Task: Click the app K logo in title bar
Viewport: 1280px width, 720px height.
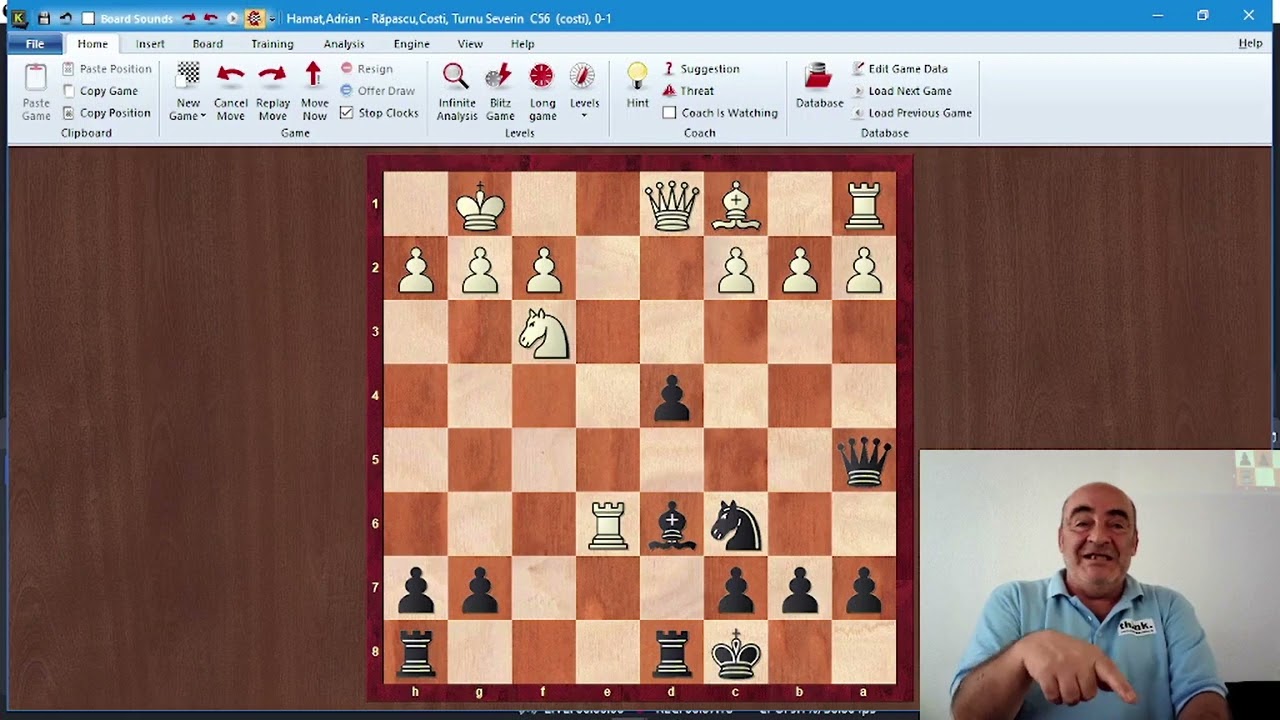Action: point(17,17)
